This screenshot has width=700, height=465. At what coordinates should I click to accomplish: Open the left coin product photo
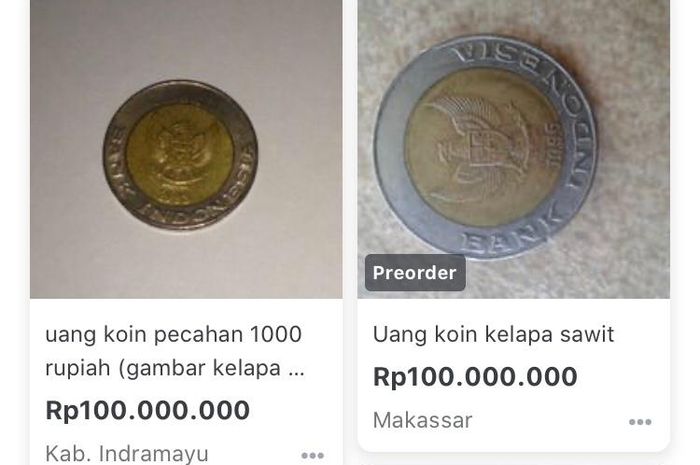186,149
